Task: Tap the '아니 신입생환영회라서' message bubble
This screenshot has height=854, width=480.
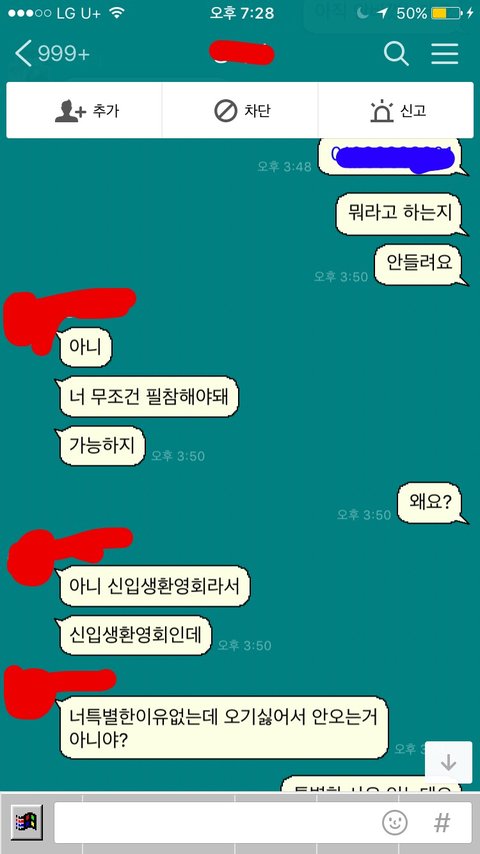Action: click(x=153, y=585)
